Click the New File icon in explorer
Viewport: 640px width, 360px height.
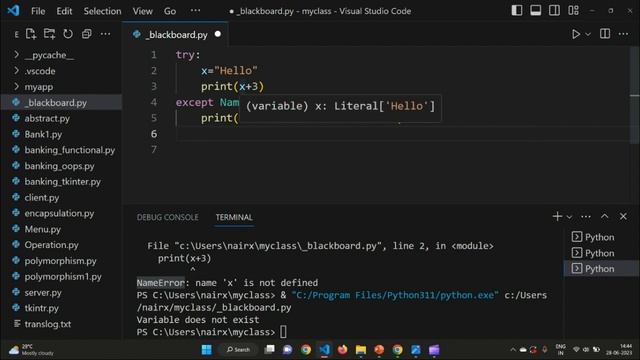tap(31, 34)
